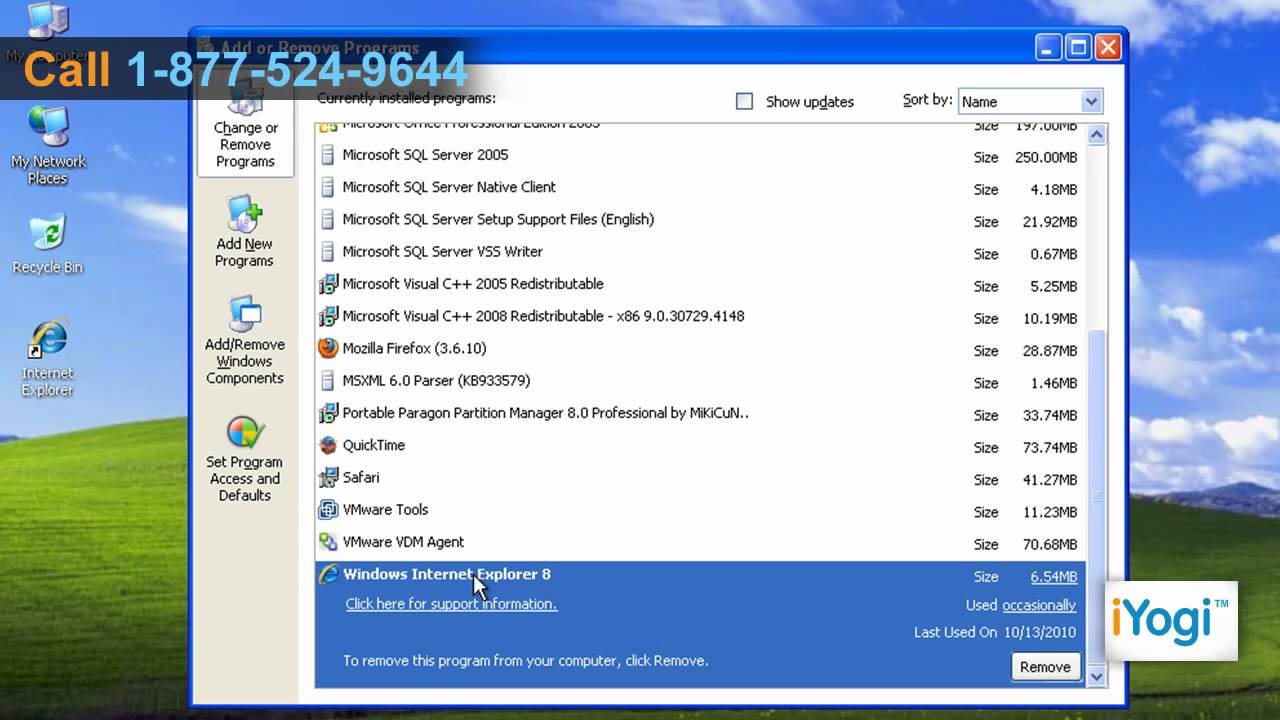Click the Microsoft SQL Server 2005 icon
This screenshot has height=720, width=1280.
tap(328, 156)
